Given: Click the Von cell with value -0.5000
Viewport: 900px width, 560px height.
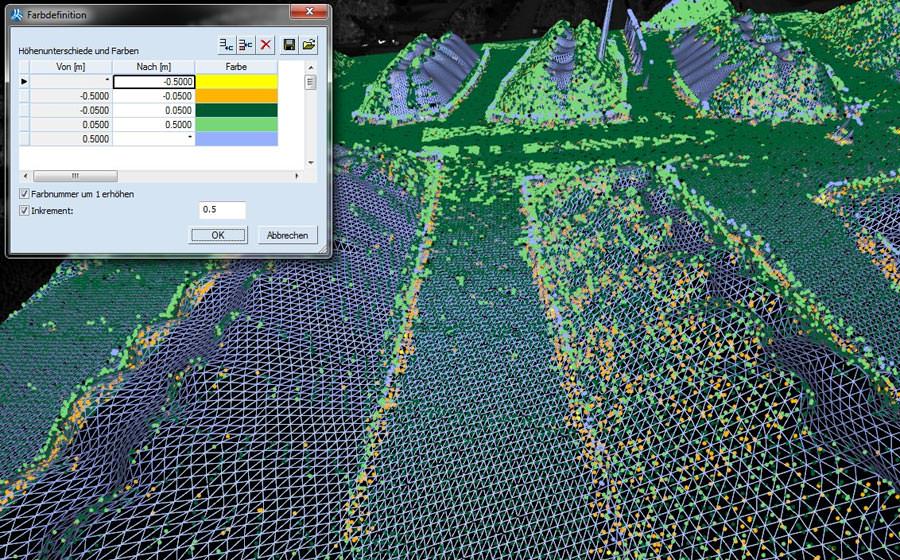Looking at the screenshot, I should click(x=71, y=96).
